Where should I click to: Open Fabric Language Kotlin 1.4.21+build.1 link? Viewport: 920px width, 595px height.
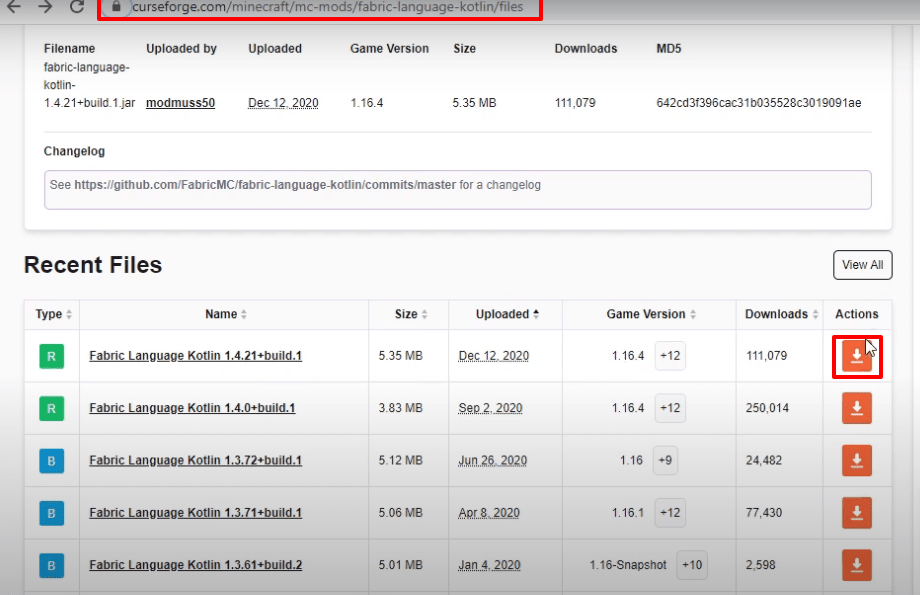[195, 356]
